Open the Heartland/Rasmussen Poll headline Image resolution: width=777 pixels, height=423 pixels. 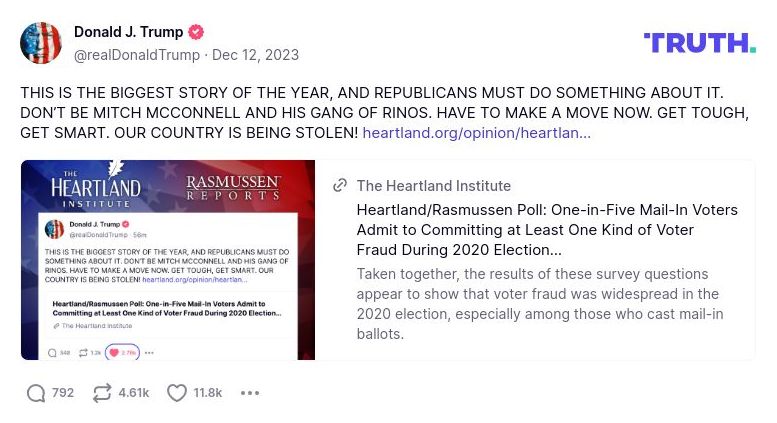(x=546, y=229)
